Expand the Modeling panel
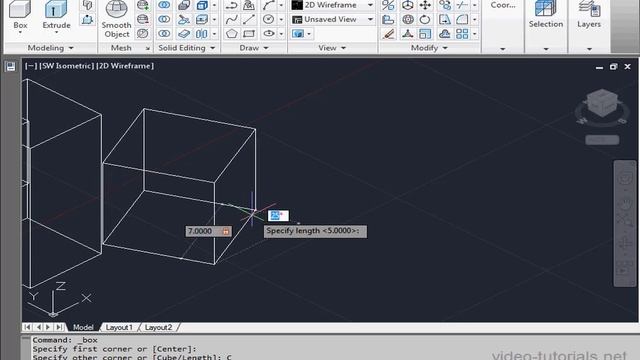This screenshot has height=360, width=640. point(50,48)
